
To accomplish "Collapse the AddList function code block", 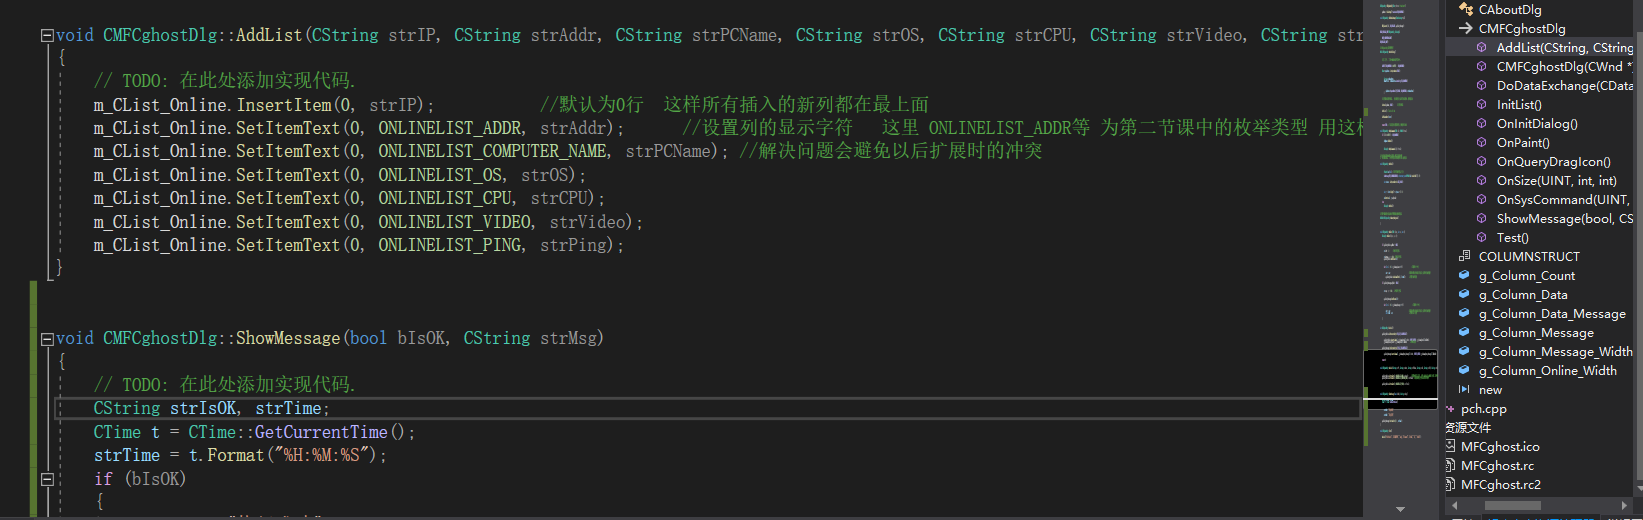I will 47,35.
